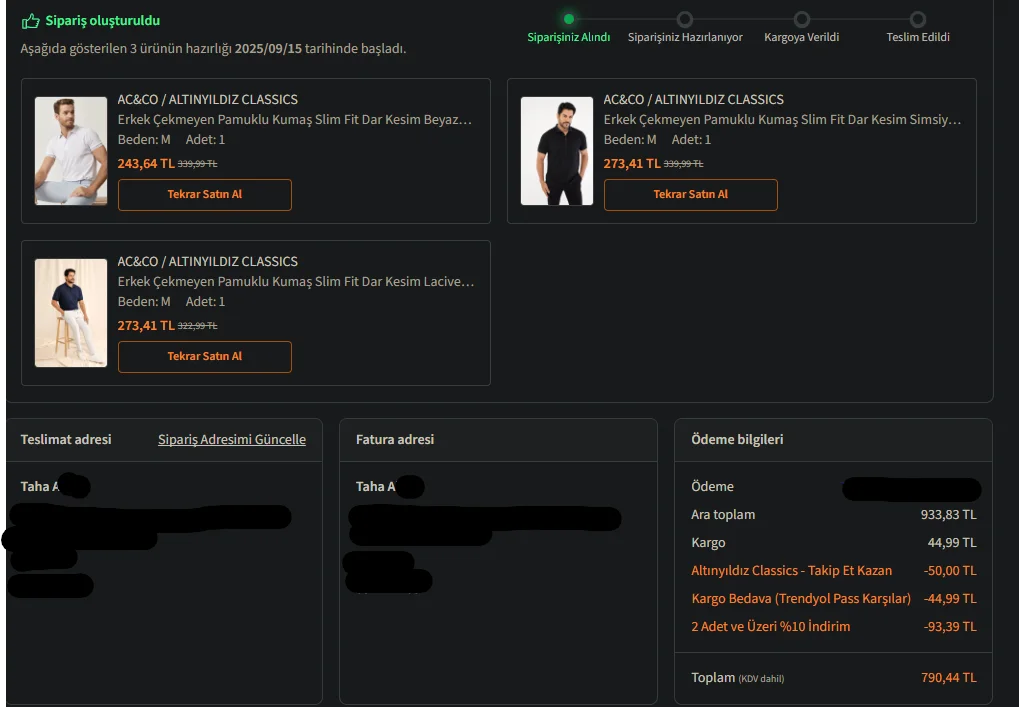
Task: Click the Altınyıldız Classics - Takip Et Kazan discount
Action: pos(792,571)
